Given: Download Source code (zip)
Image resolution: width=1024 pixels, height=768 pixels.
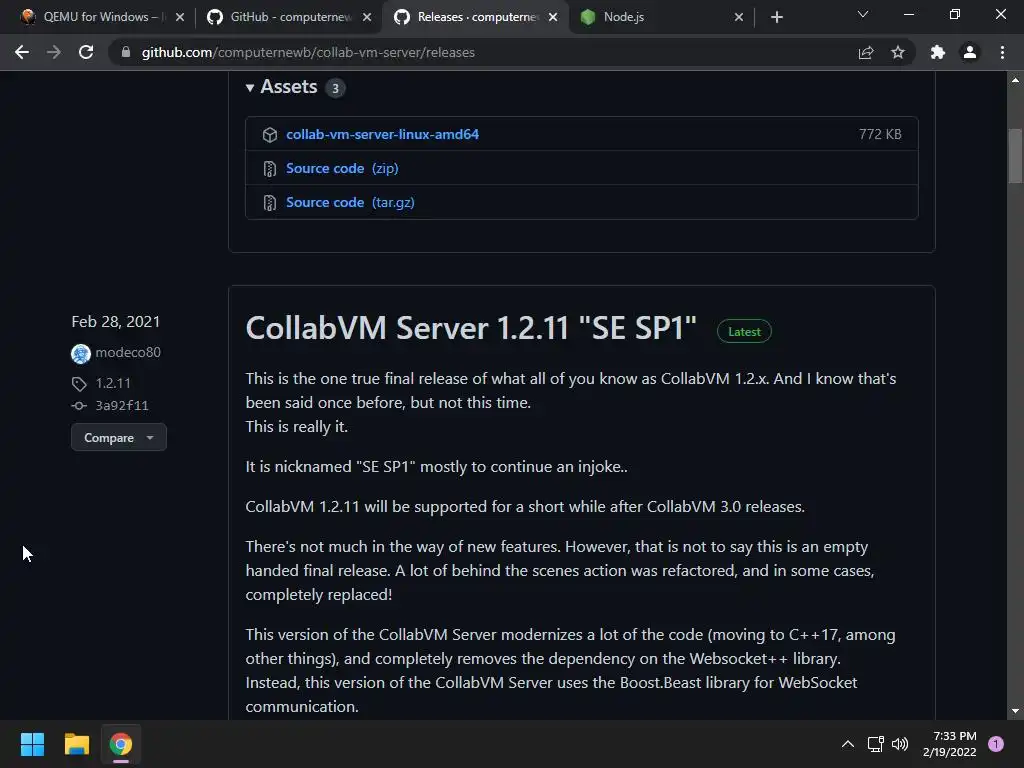Looking at the screenshot, I should (x=342, y=168).
